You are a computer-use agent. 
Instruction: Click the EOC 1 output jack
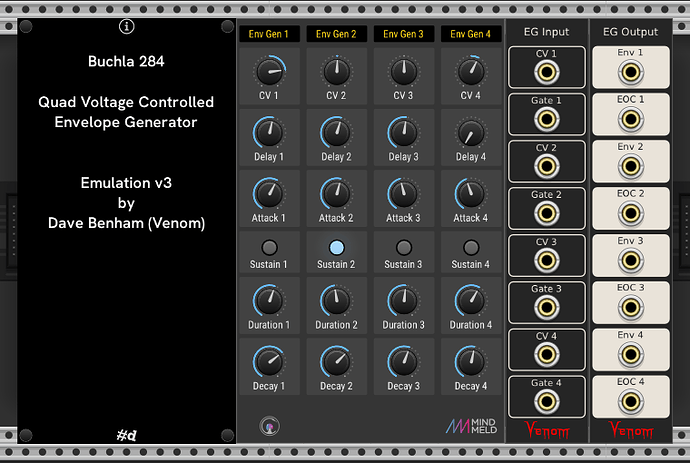coord(631,119)
